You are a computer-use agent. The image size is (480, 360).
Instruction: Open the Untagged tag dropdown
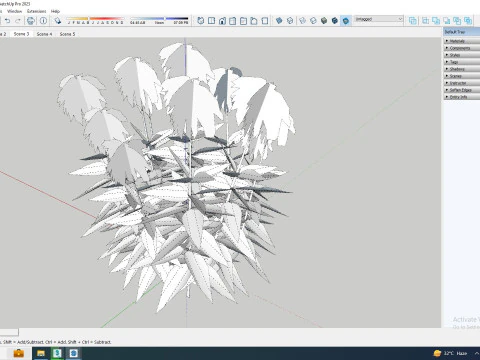(379, 19)
